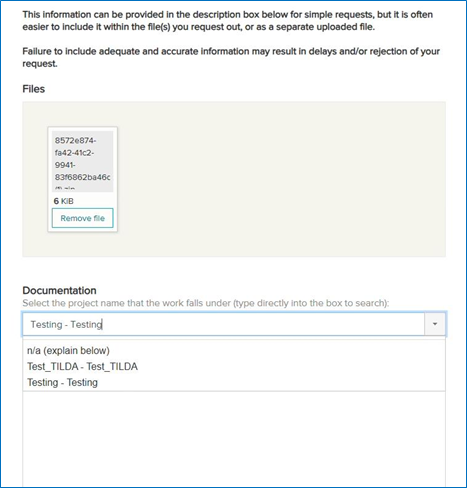This screenshot has height=488, width=467.
Task: Click the Files heading
Action: point(34,89)
